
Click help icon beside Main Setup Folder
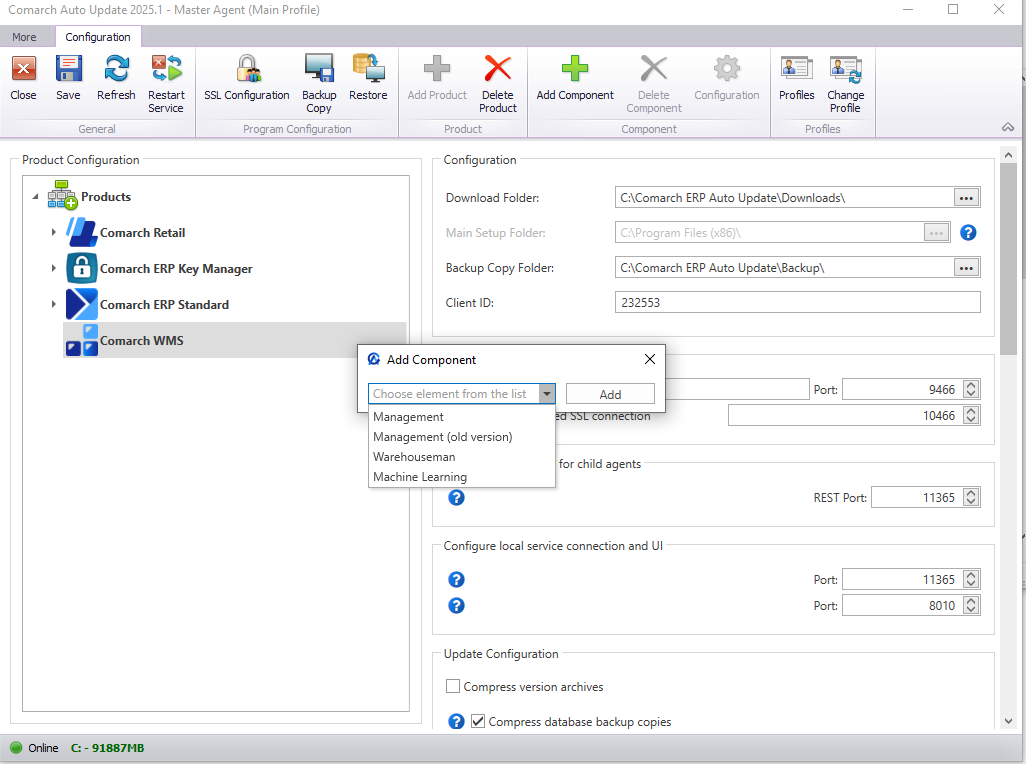tap(968, 232)
